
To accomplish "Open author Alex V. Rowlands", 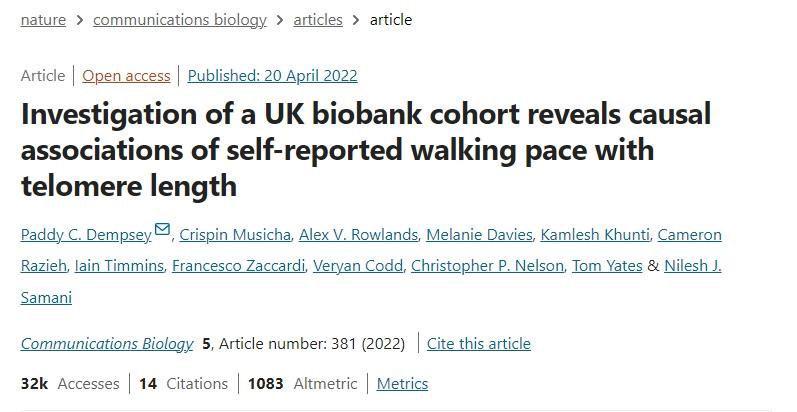I will tap(359, 235).
